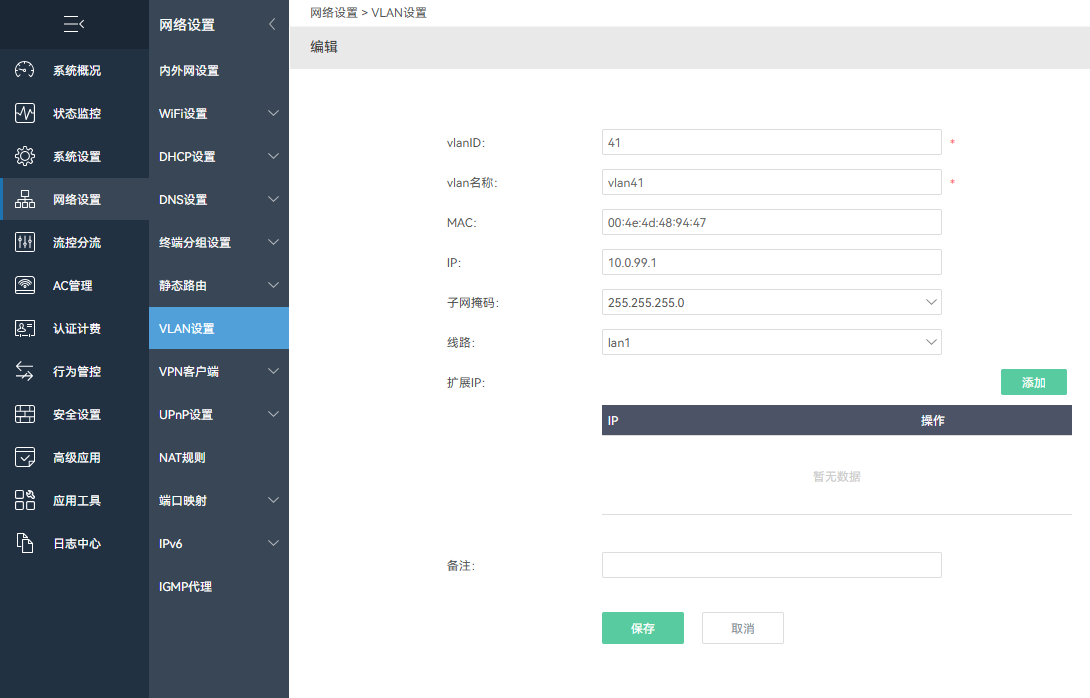
Task: Click the 添加 button for extended IP
Action: pyautogui.click(x=1033, y=382)
